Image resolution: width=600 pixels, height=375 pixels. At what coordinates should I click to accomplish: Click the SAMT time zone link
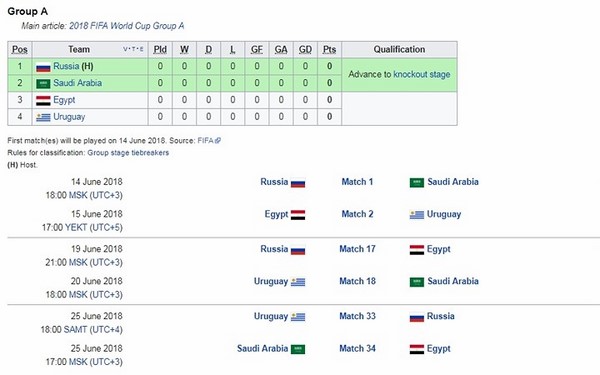click(75, 329)
